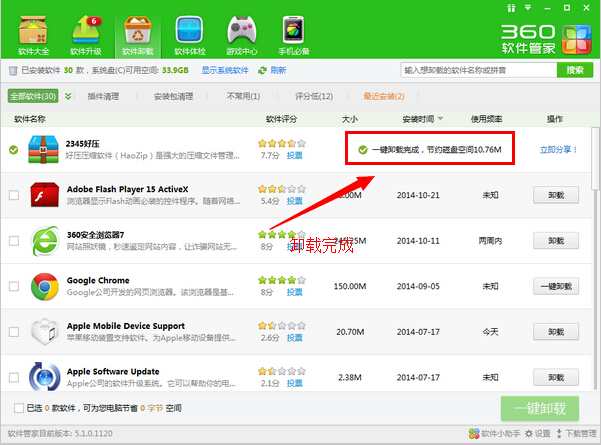The height and width of the screenshot is (445, 601).
Task: Click 显示系统软件 link
Action: click(x=225, y=71)
